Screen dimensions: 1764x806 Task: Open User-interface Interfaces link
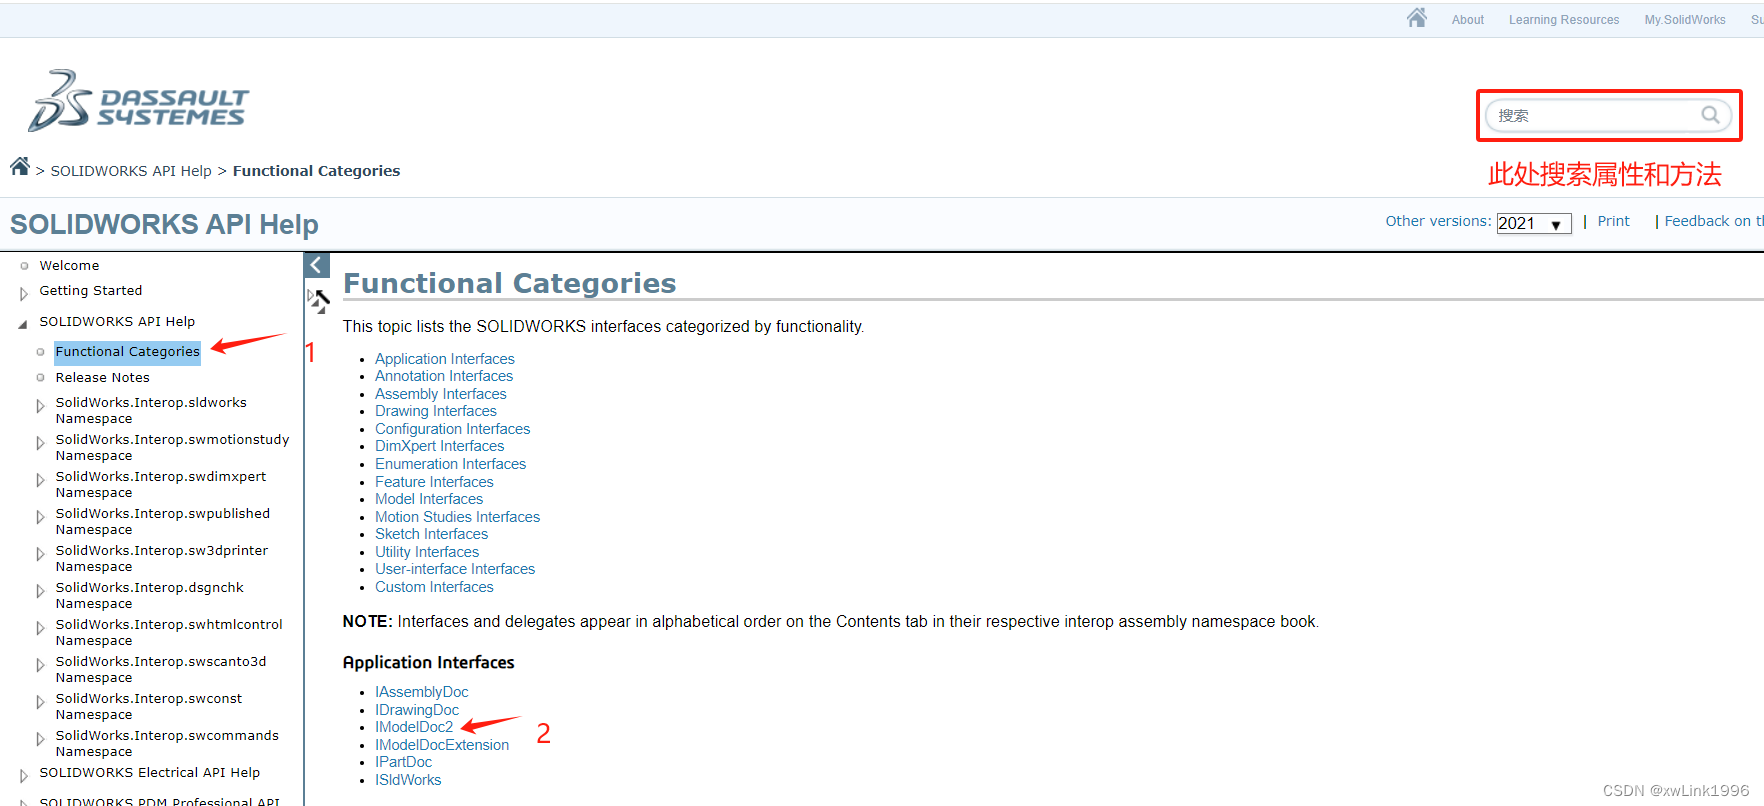point(455,569)
